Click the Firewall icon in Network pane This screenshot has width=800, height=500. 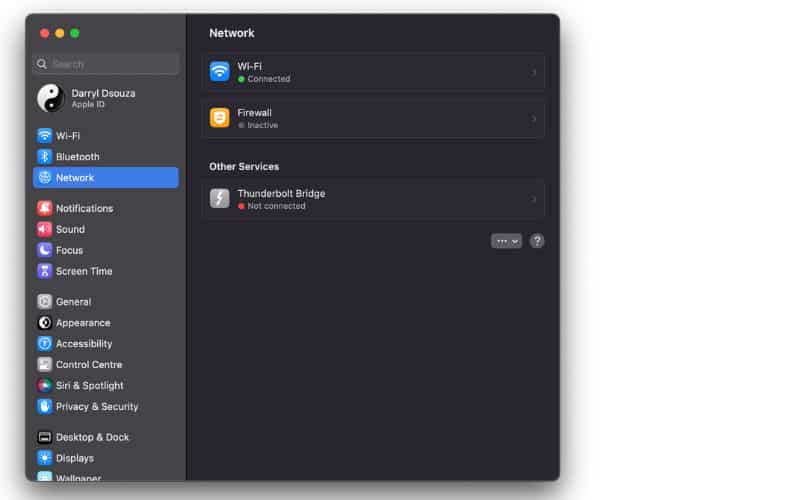pyautogui.click(x=220, y=118)
